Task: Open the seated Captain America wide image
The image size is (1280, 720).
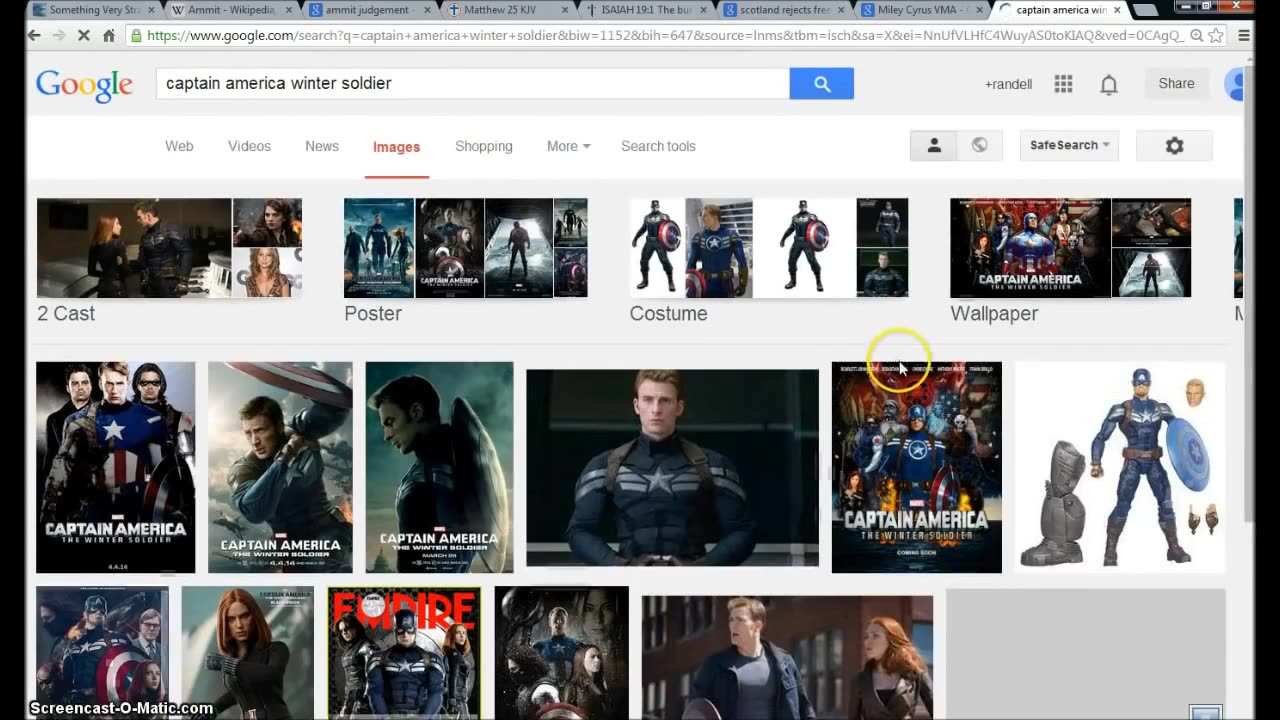Action: 672,468
